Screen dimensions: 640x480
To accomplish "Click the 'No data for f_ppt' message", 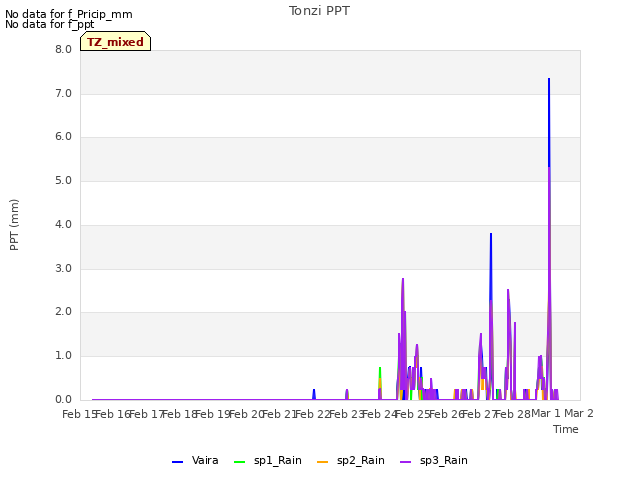I will click(x=50, y=24).
